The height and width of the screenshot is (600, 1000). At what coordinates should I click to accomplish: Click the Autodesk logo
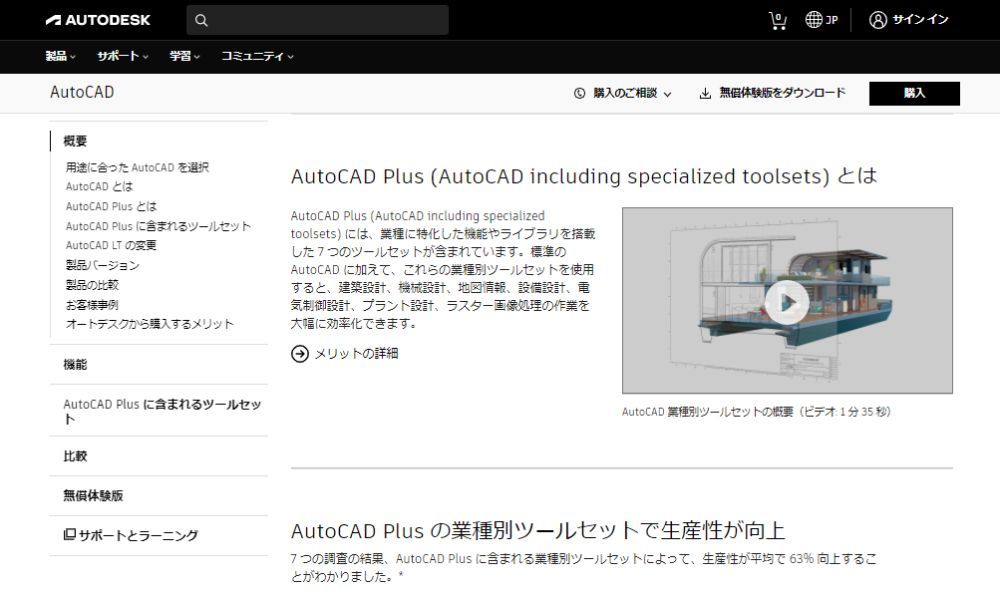tap(98, 20)
